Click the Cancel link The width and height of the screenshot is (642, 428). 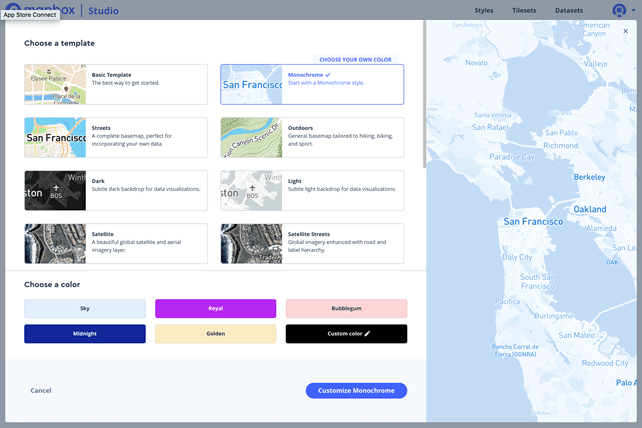41,390
